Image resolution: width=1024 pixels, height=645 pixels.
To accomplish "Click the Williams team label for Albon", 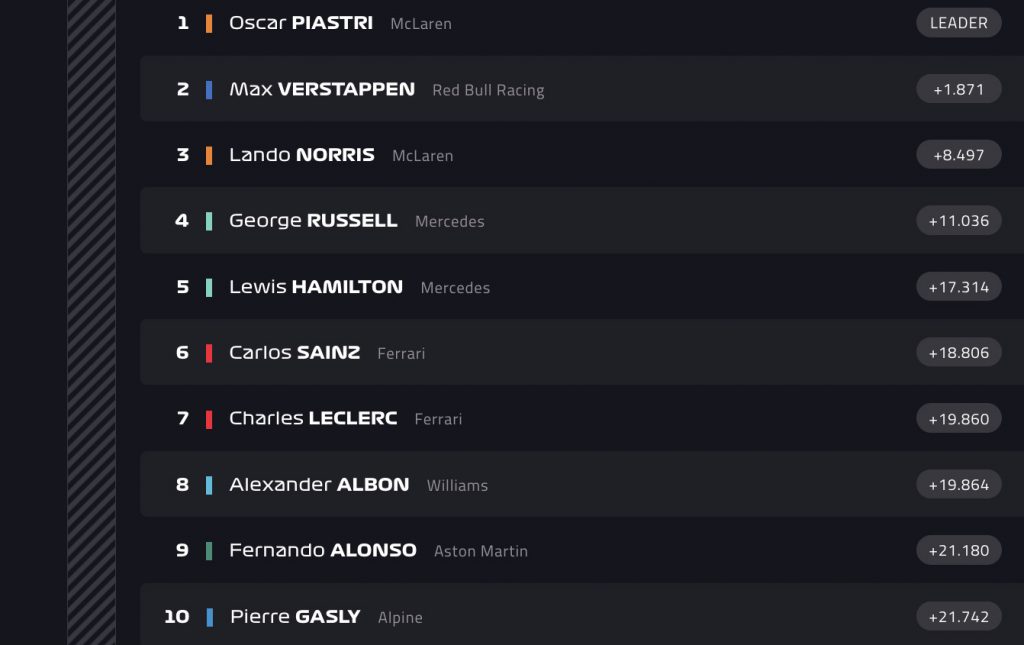I will tap(457, 485).
